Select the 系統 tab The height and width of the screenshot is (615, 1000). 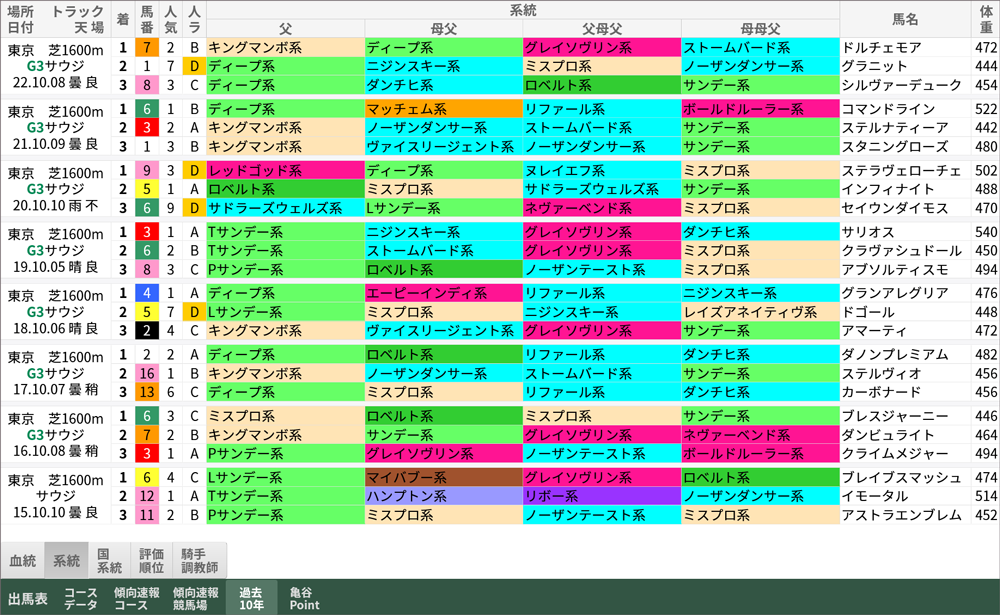tap(66, 560)
